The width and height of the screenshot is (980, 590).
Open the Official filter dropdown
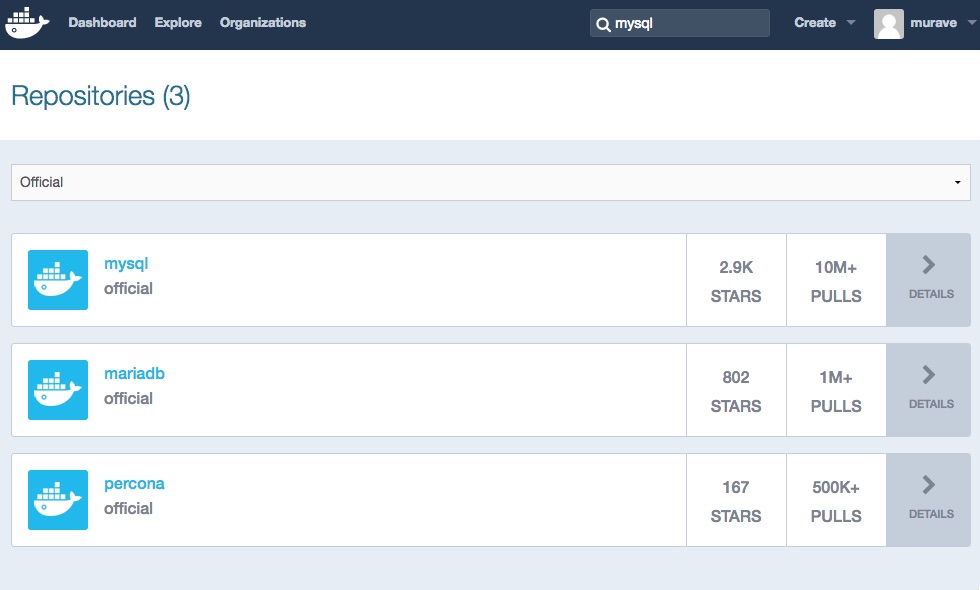click(x=491, y=182)
